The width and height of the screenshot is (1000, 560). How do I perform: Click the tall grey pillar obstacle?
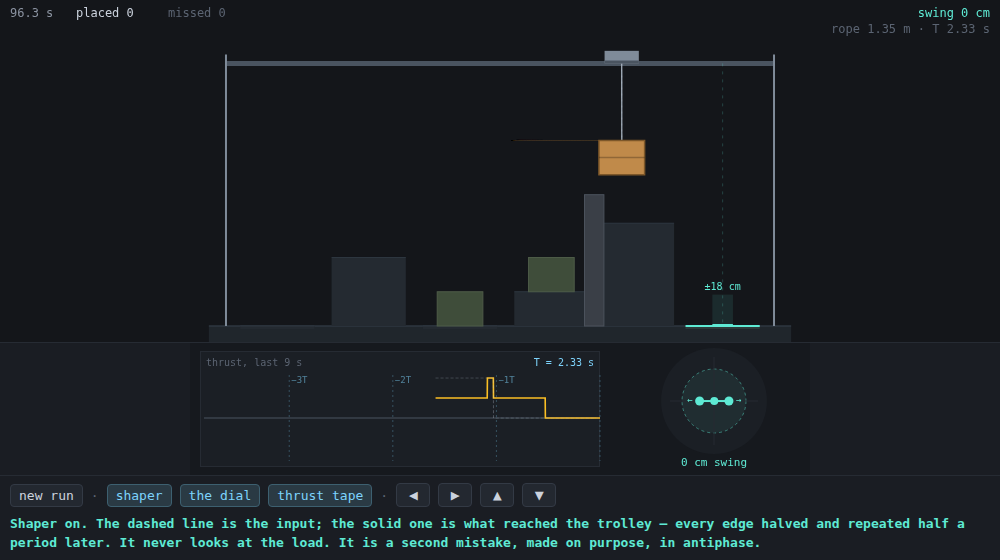594,260
